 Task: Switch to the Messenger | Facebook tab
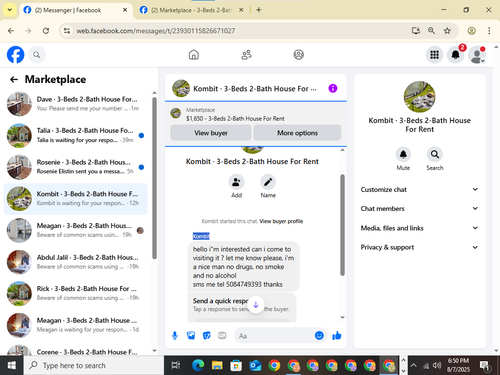click(76, 10)
